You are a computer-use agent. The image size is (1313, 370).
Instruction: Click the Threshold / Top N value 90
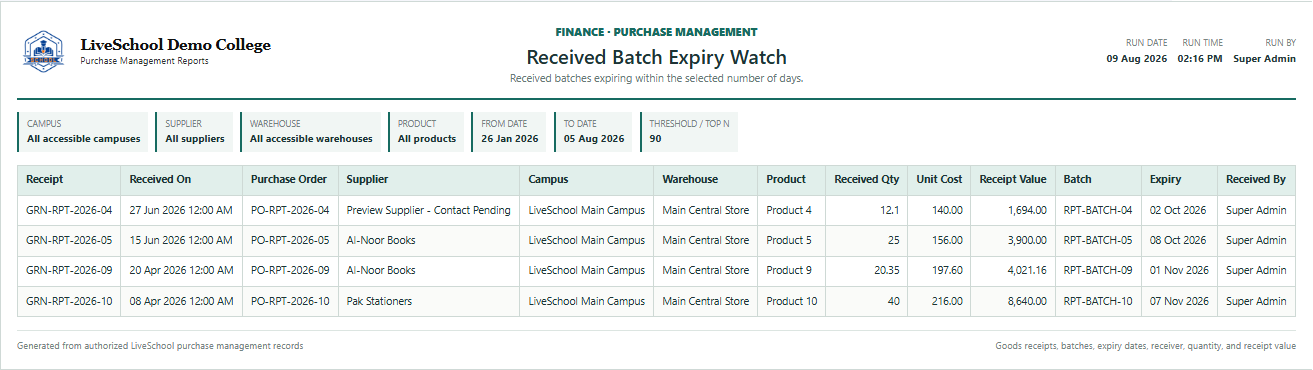click(656, 139)
